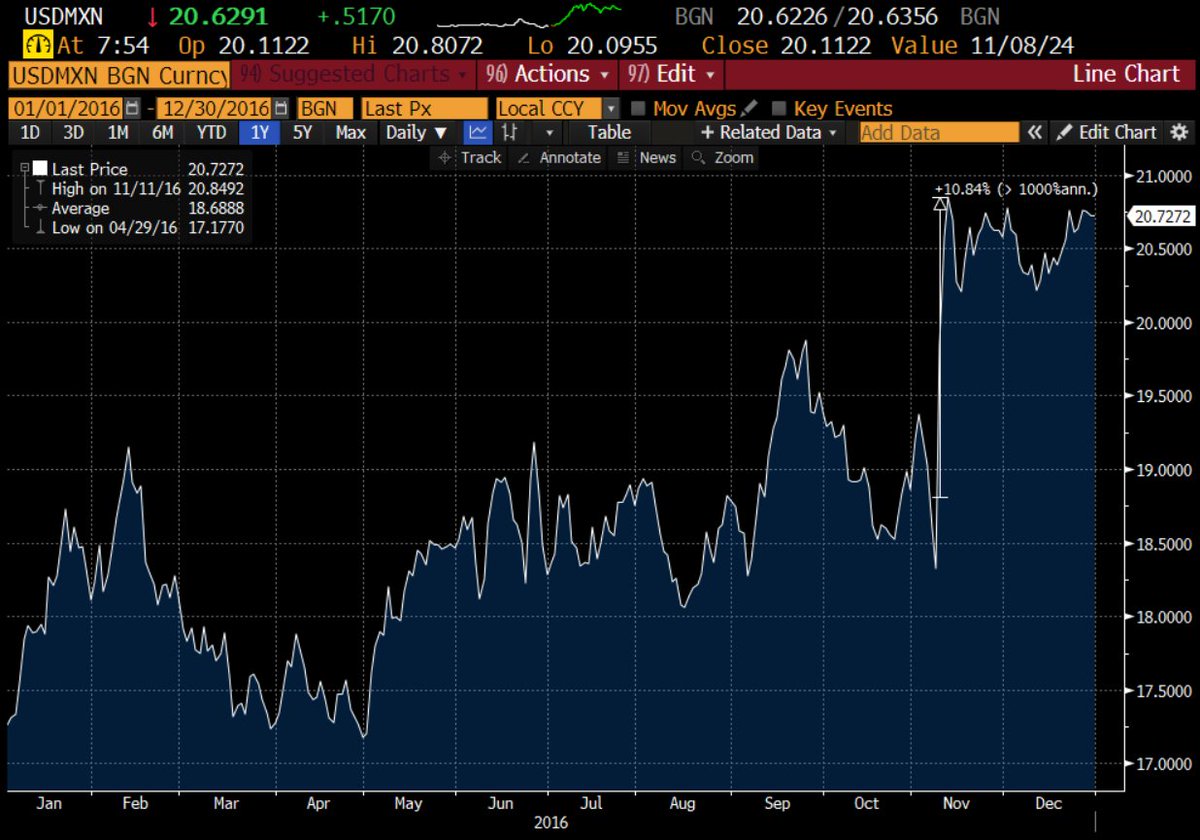Viewport: 1200px width, 840px height.
Task: Click the pencil icon beside Mov Avgs
Action: [749, 109]
